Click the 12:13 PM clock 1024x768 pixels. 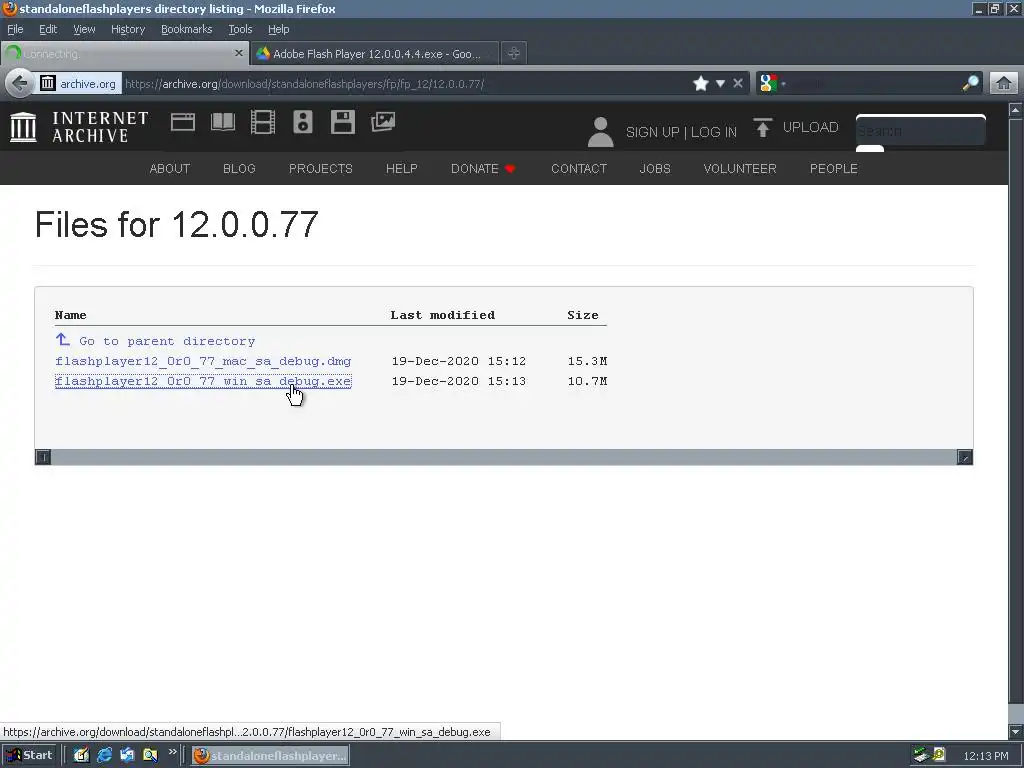(x=985, y=756)
